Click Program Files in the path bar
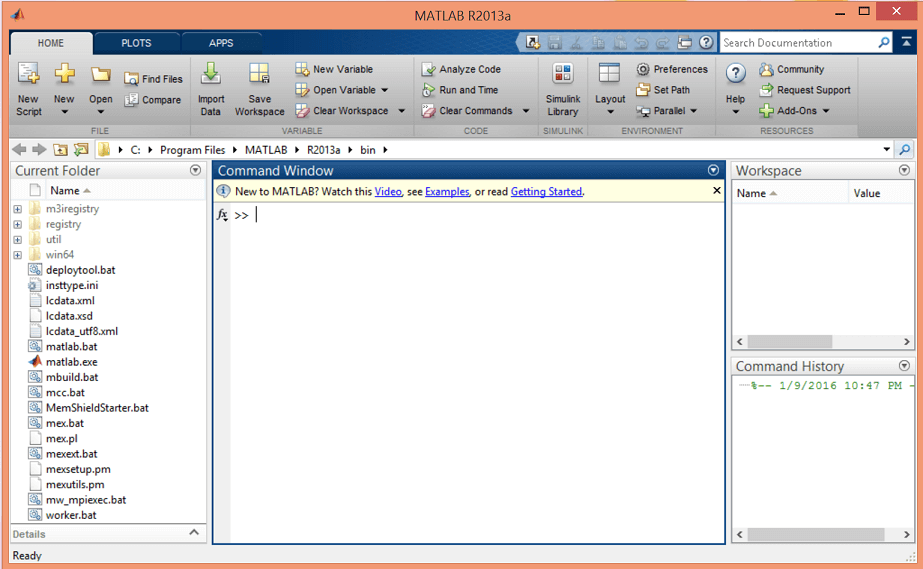This screenshot has width=923, height=569. click(192, 150)
